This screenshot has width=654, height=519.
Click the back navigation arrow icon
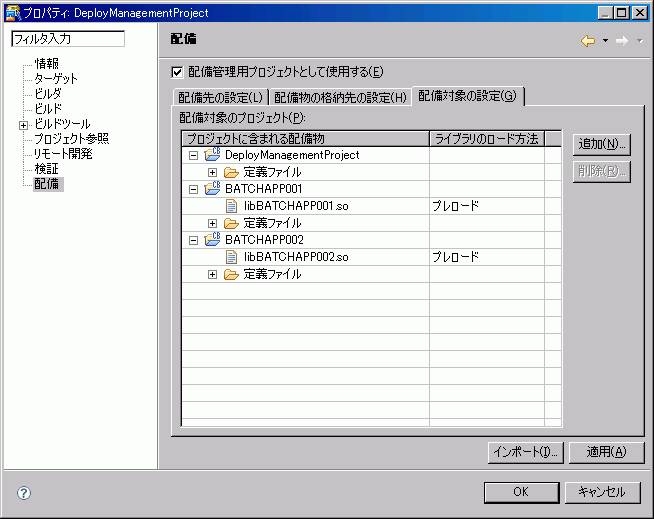click(588, 40)
